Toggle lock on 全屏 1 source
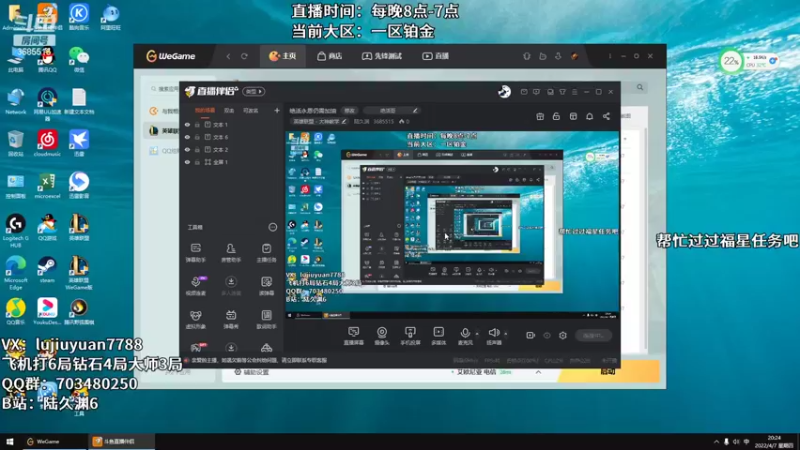 197,162
